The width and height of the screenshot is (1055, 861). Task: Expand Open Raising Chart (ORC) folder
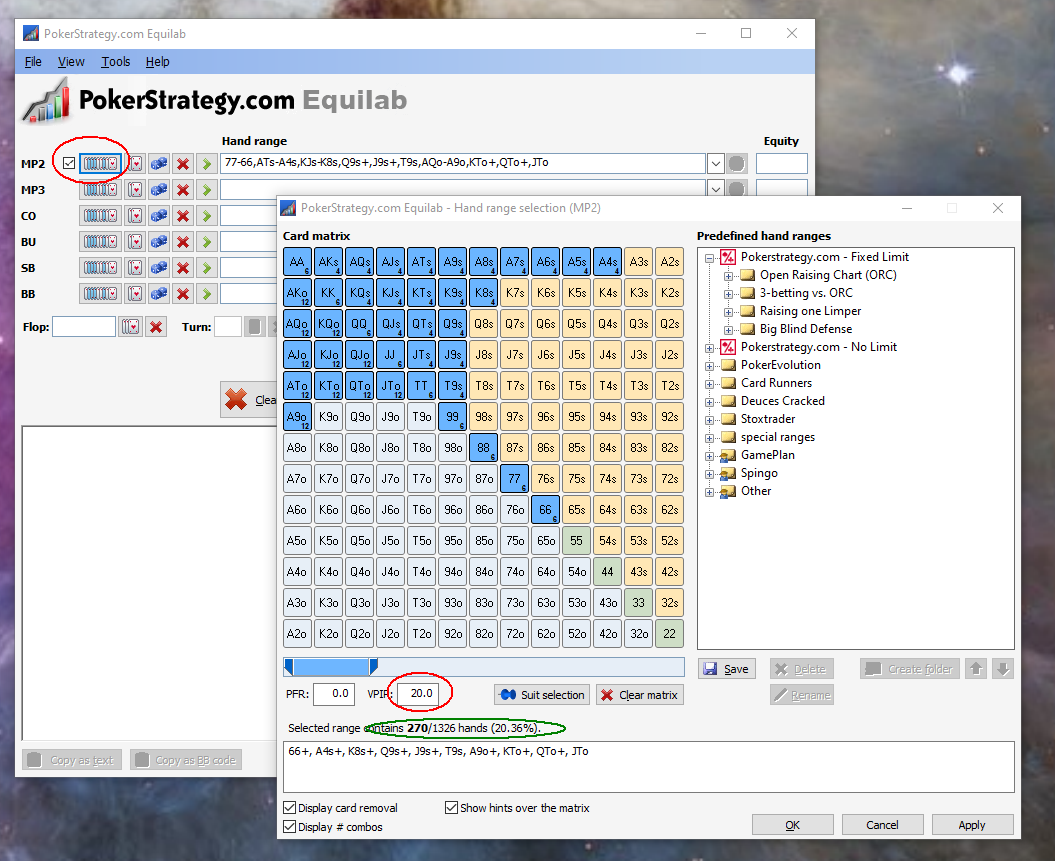tap(728, 276)
